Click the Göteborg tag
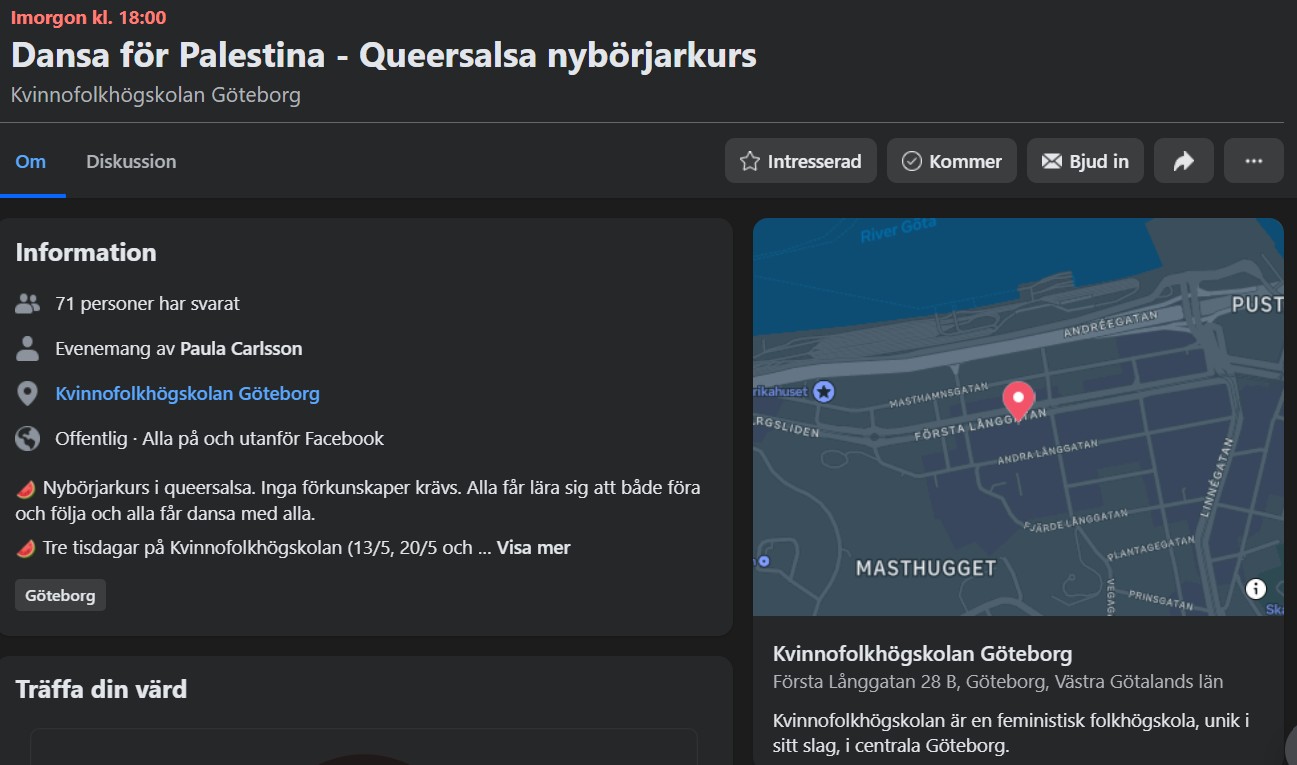Screen dimensions: 1297x765 pyautogui.click(x=60, y=595)
